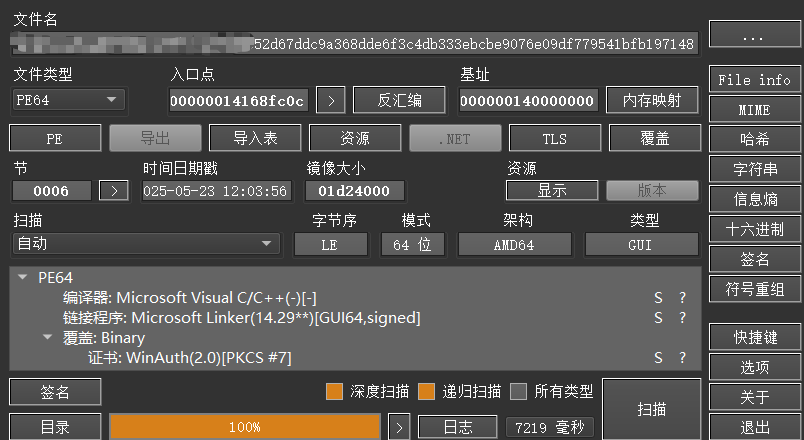Toggle the 深度扫描 checkbox
This screenshot has height=440, width=804.
tap(334, 392)
